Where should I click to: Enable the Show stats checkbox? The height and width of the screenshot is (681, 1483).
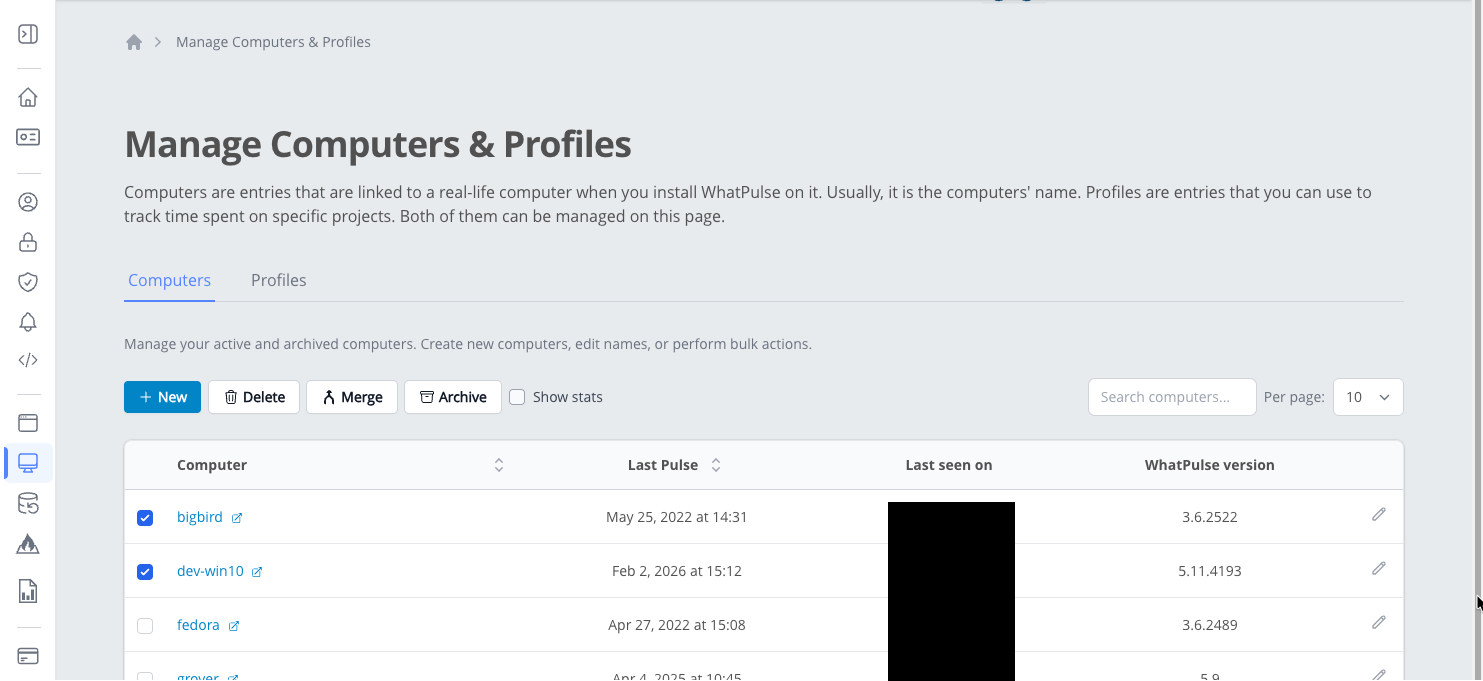[x=517, y=397]
